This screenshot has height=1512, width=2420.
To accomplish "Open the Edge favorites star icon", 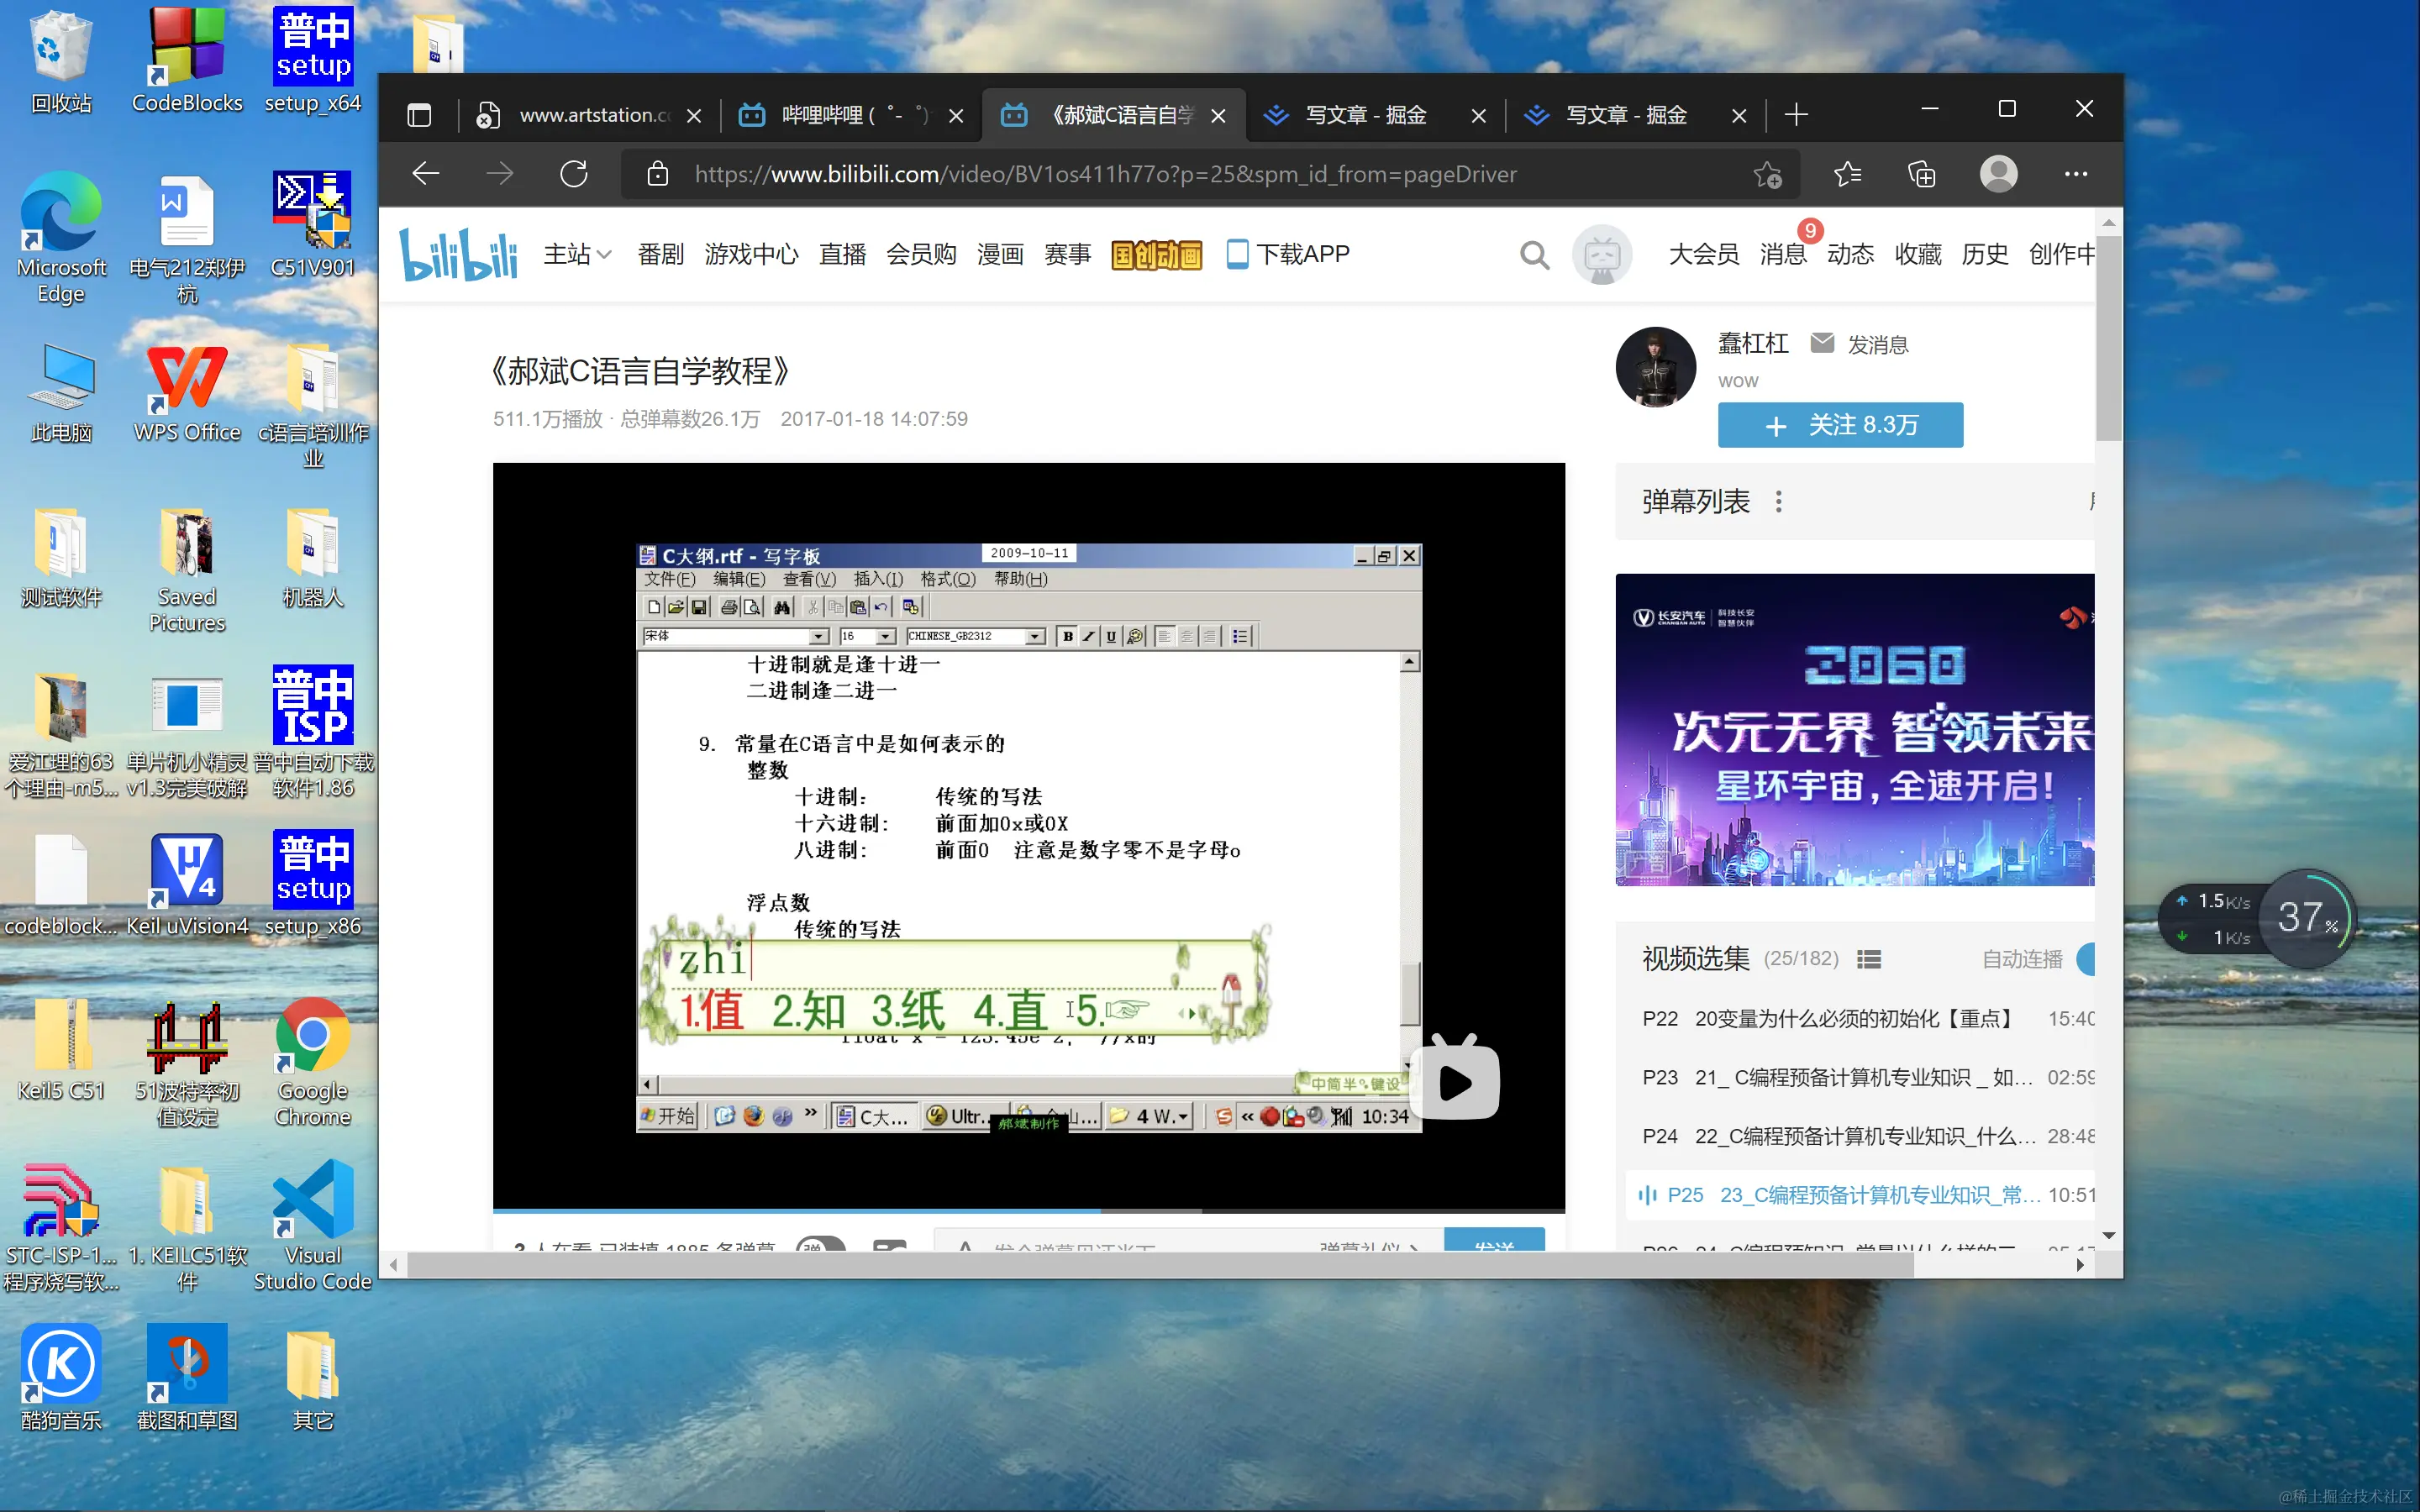I will coord(1847,174).
